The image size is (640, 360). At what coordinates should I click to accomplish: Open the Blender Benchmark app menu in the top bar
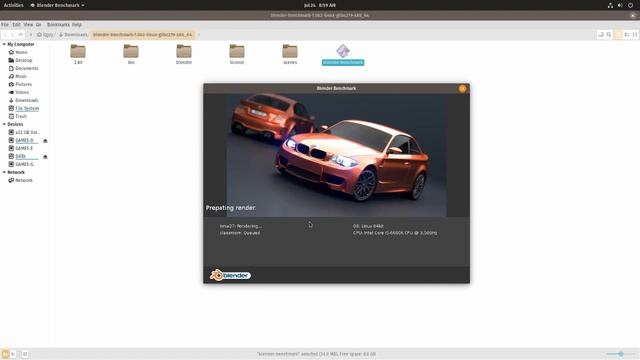(x=58, y=5)
